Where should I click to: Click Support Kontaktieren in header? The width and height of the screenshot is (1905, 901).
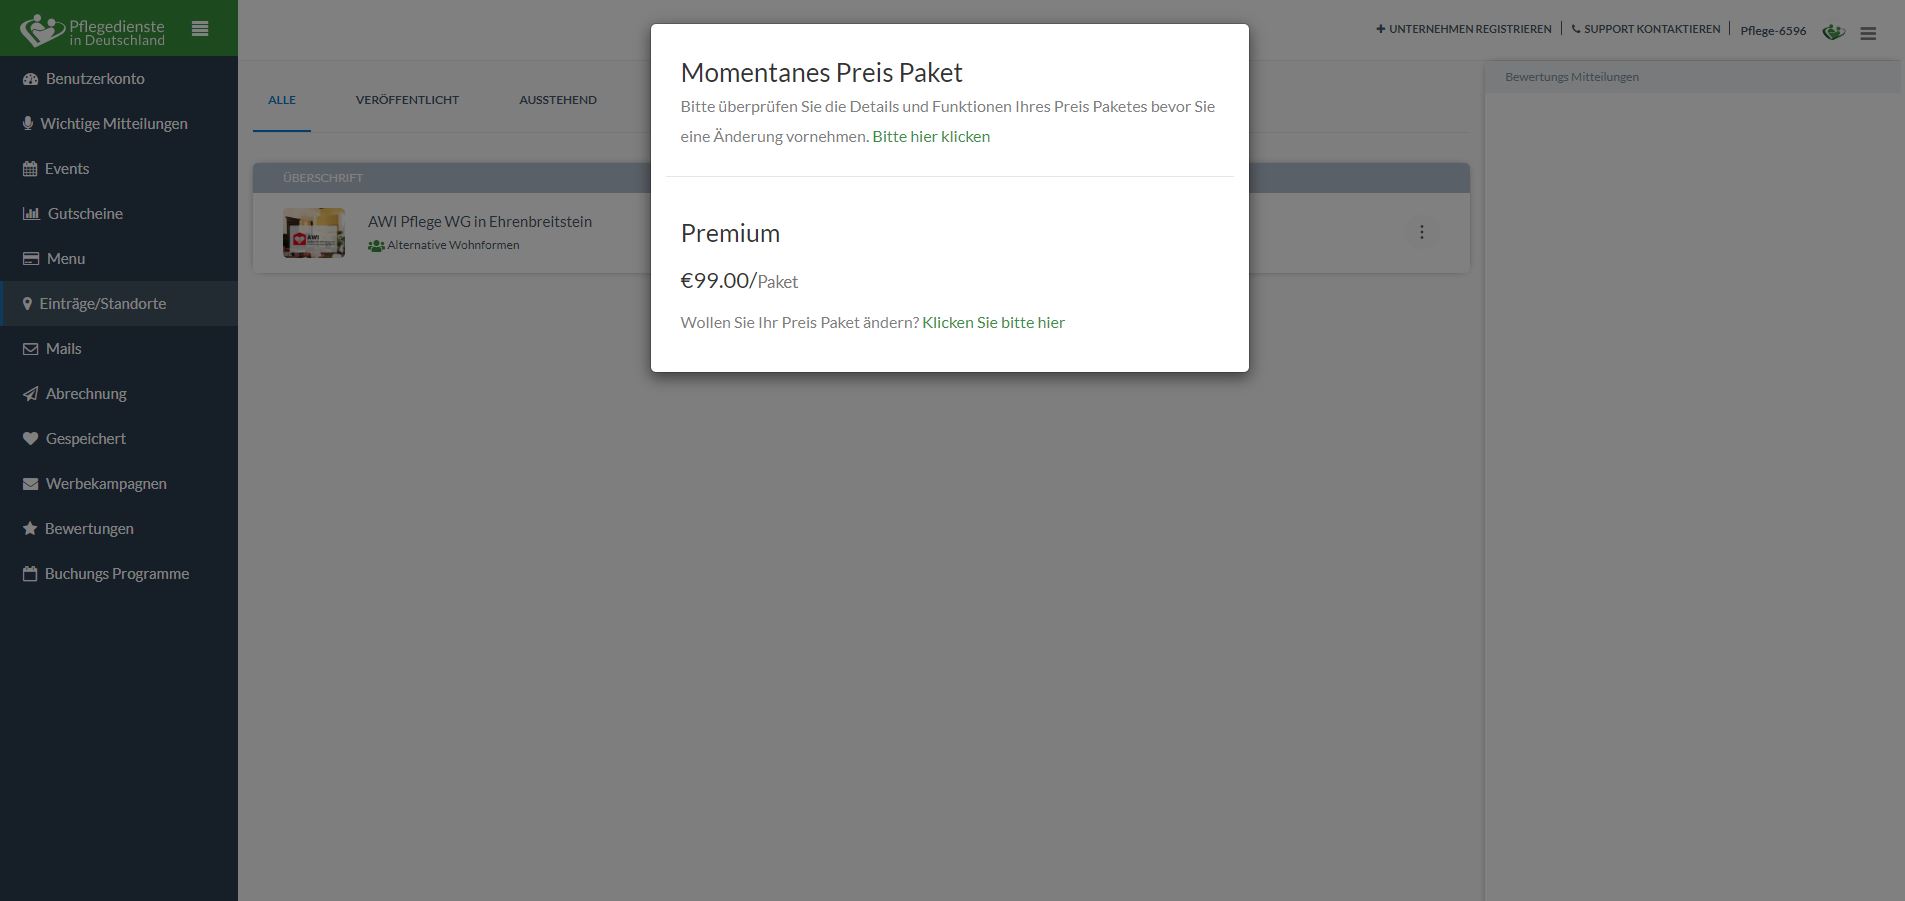(1646, 29)
